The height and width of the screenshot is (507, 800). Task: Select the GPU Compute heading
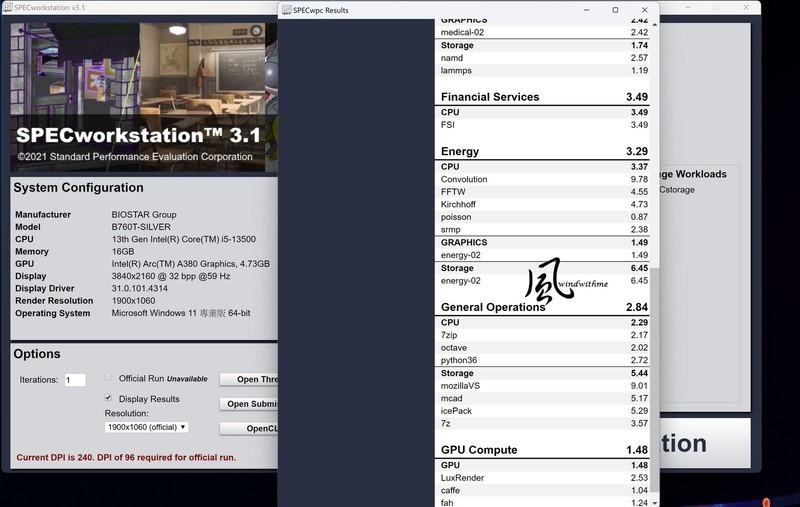tap(479, 450)
